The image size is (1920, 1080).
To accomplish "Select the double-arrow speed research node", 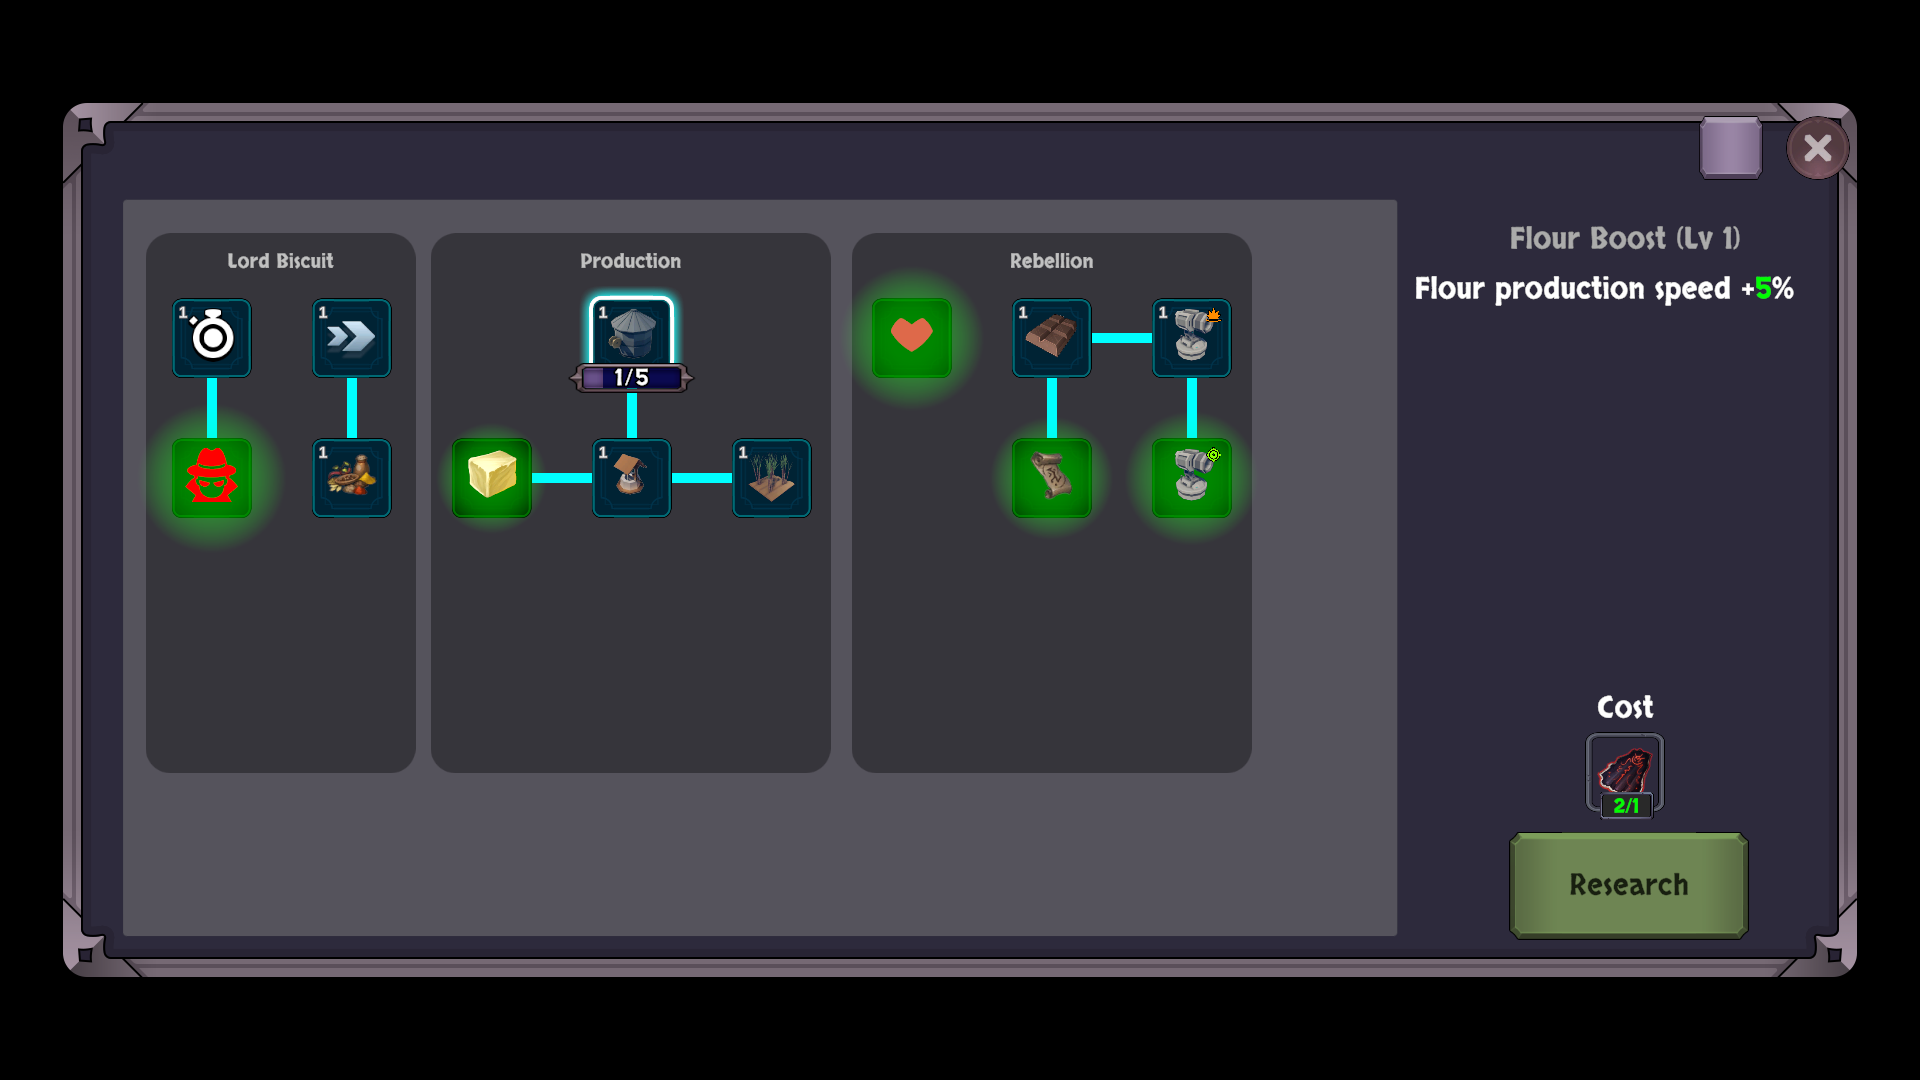I will coord(352,338).
